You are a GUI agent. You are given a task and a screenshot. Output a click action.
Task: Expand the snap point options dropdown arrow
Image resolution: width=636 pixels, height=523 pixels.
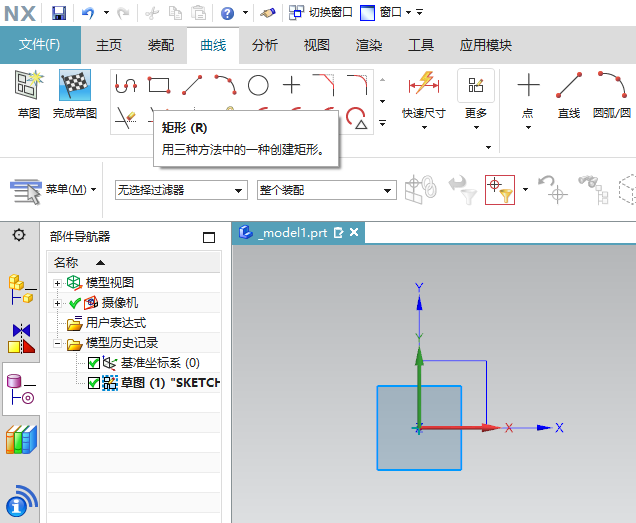coord(525,189)
